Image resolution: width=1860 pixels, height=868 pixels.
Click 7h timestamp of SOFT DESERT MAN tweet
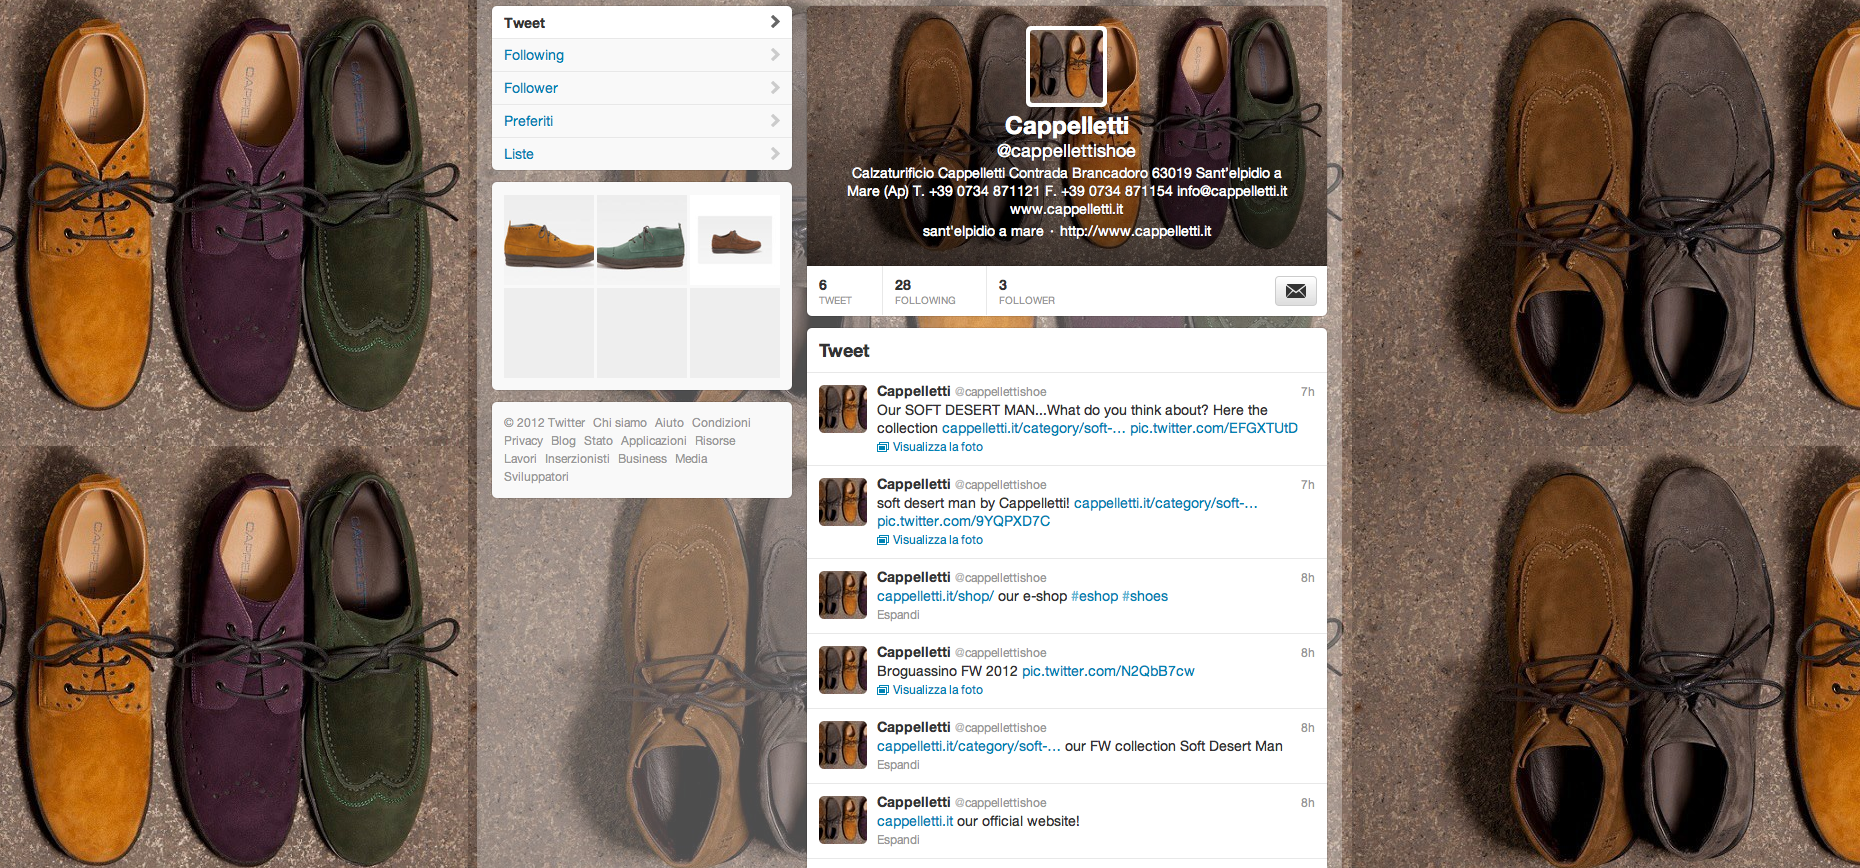pyautogui.click(x=1307, y=392)
